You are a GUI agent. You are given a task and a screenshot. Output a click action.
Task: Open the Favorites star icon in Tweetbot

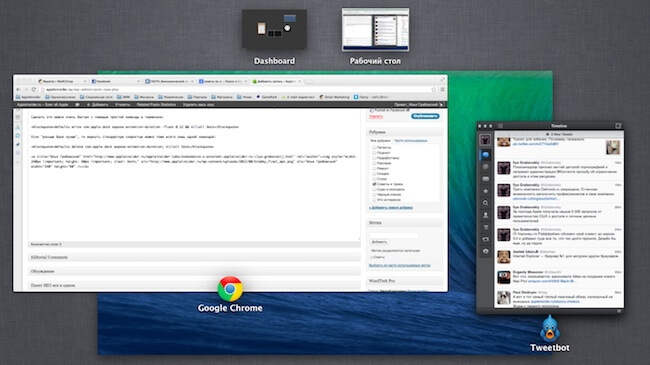pyautogui.click(x=485, y=191)
